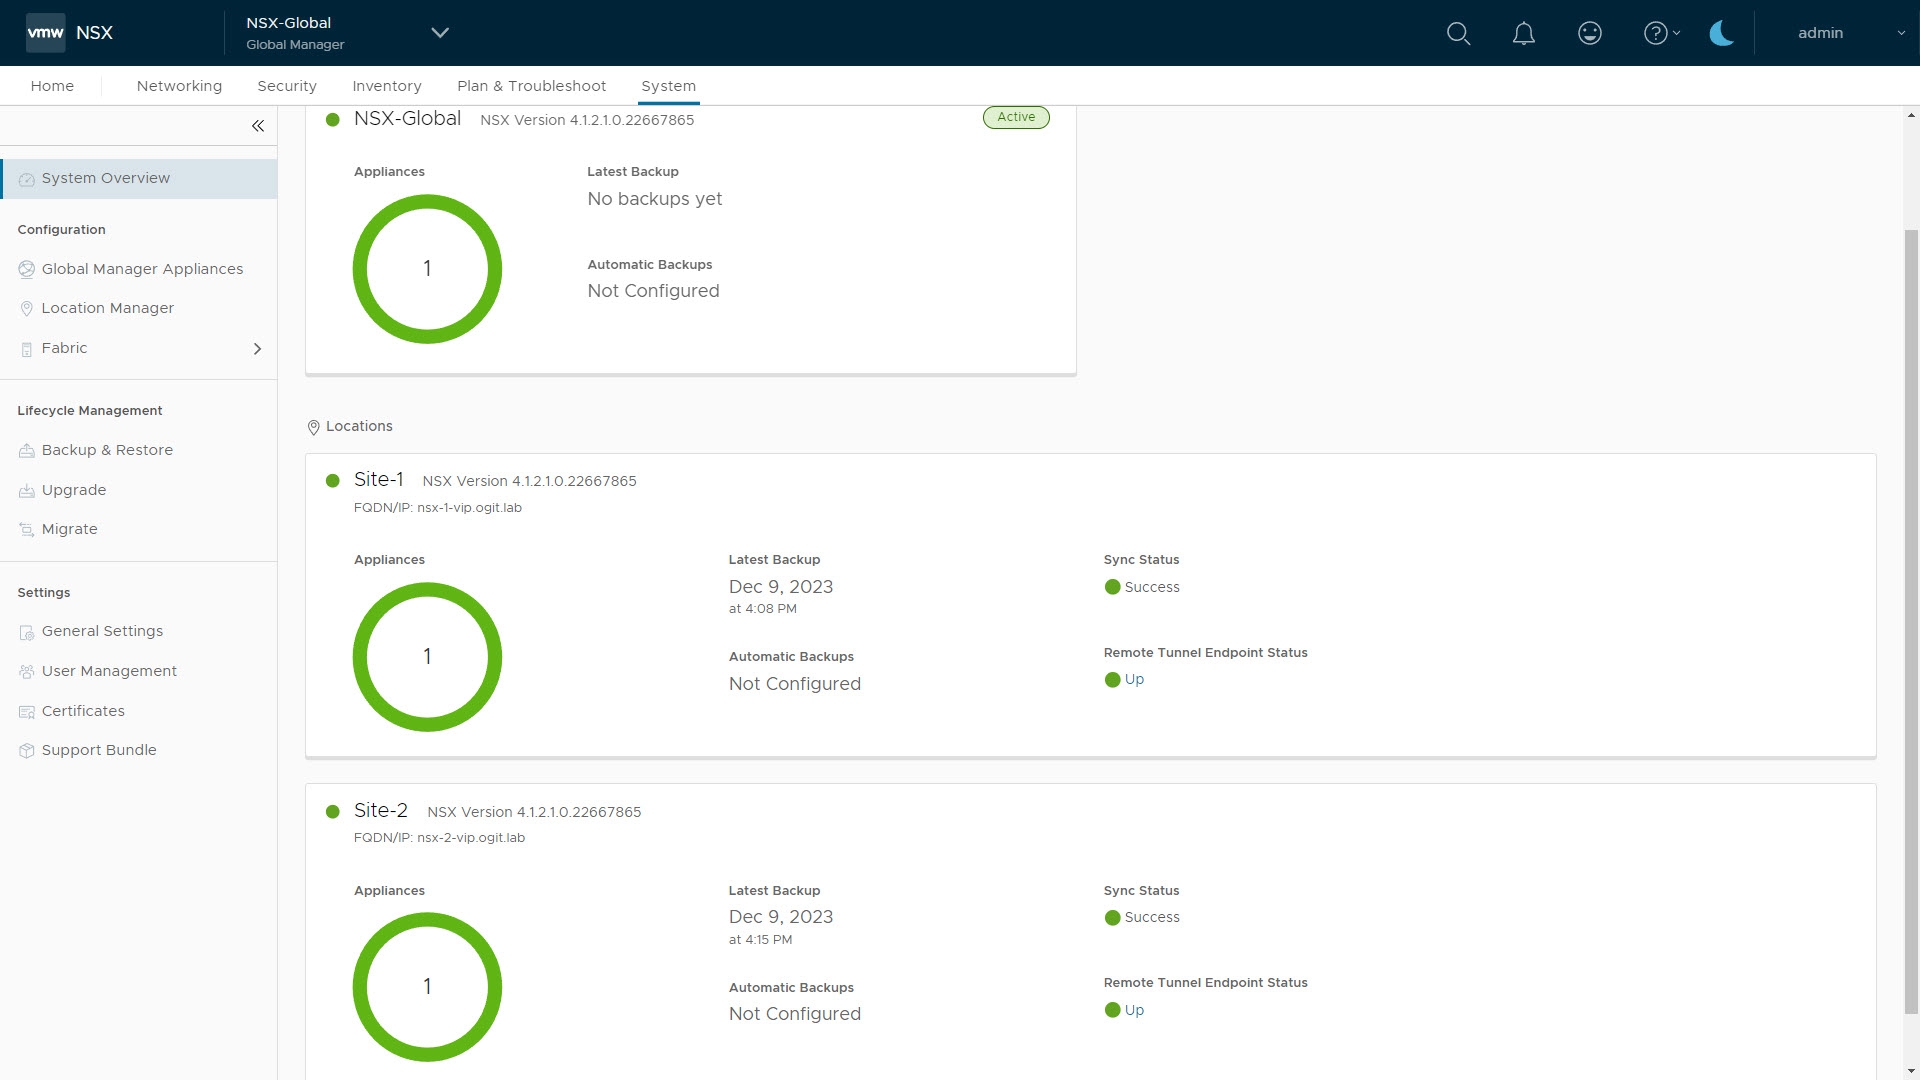Viewport: 1920px width, 1080px height.
Task: Switch to the Plan & Troubleshoot tab
Action: point(531,86)
